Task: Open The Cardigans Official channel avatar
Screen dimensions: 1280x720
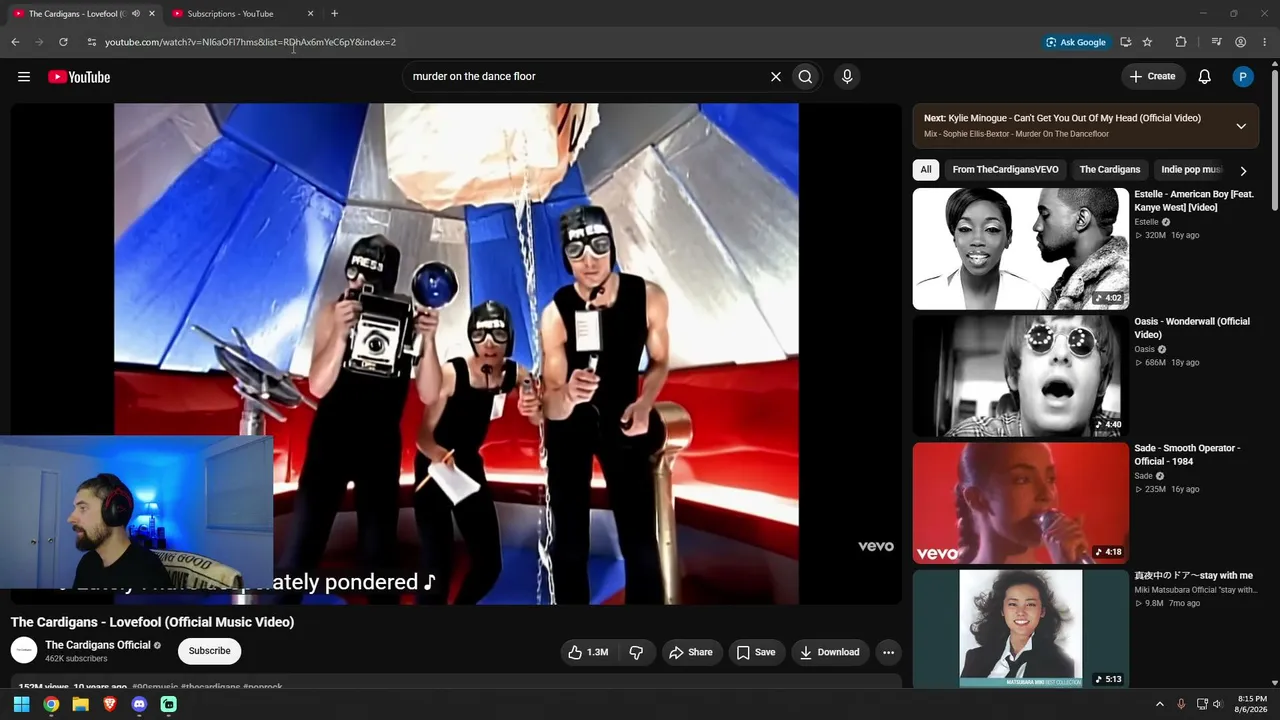Action: (24, 651)
